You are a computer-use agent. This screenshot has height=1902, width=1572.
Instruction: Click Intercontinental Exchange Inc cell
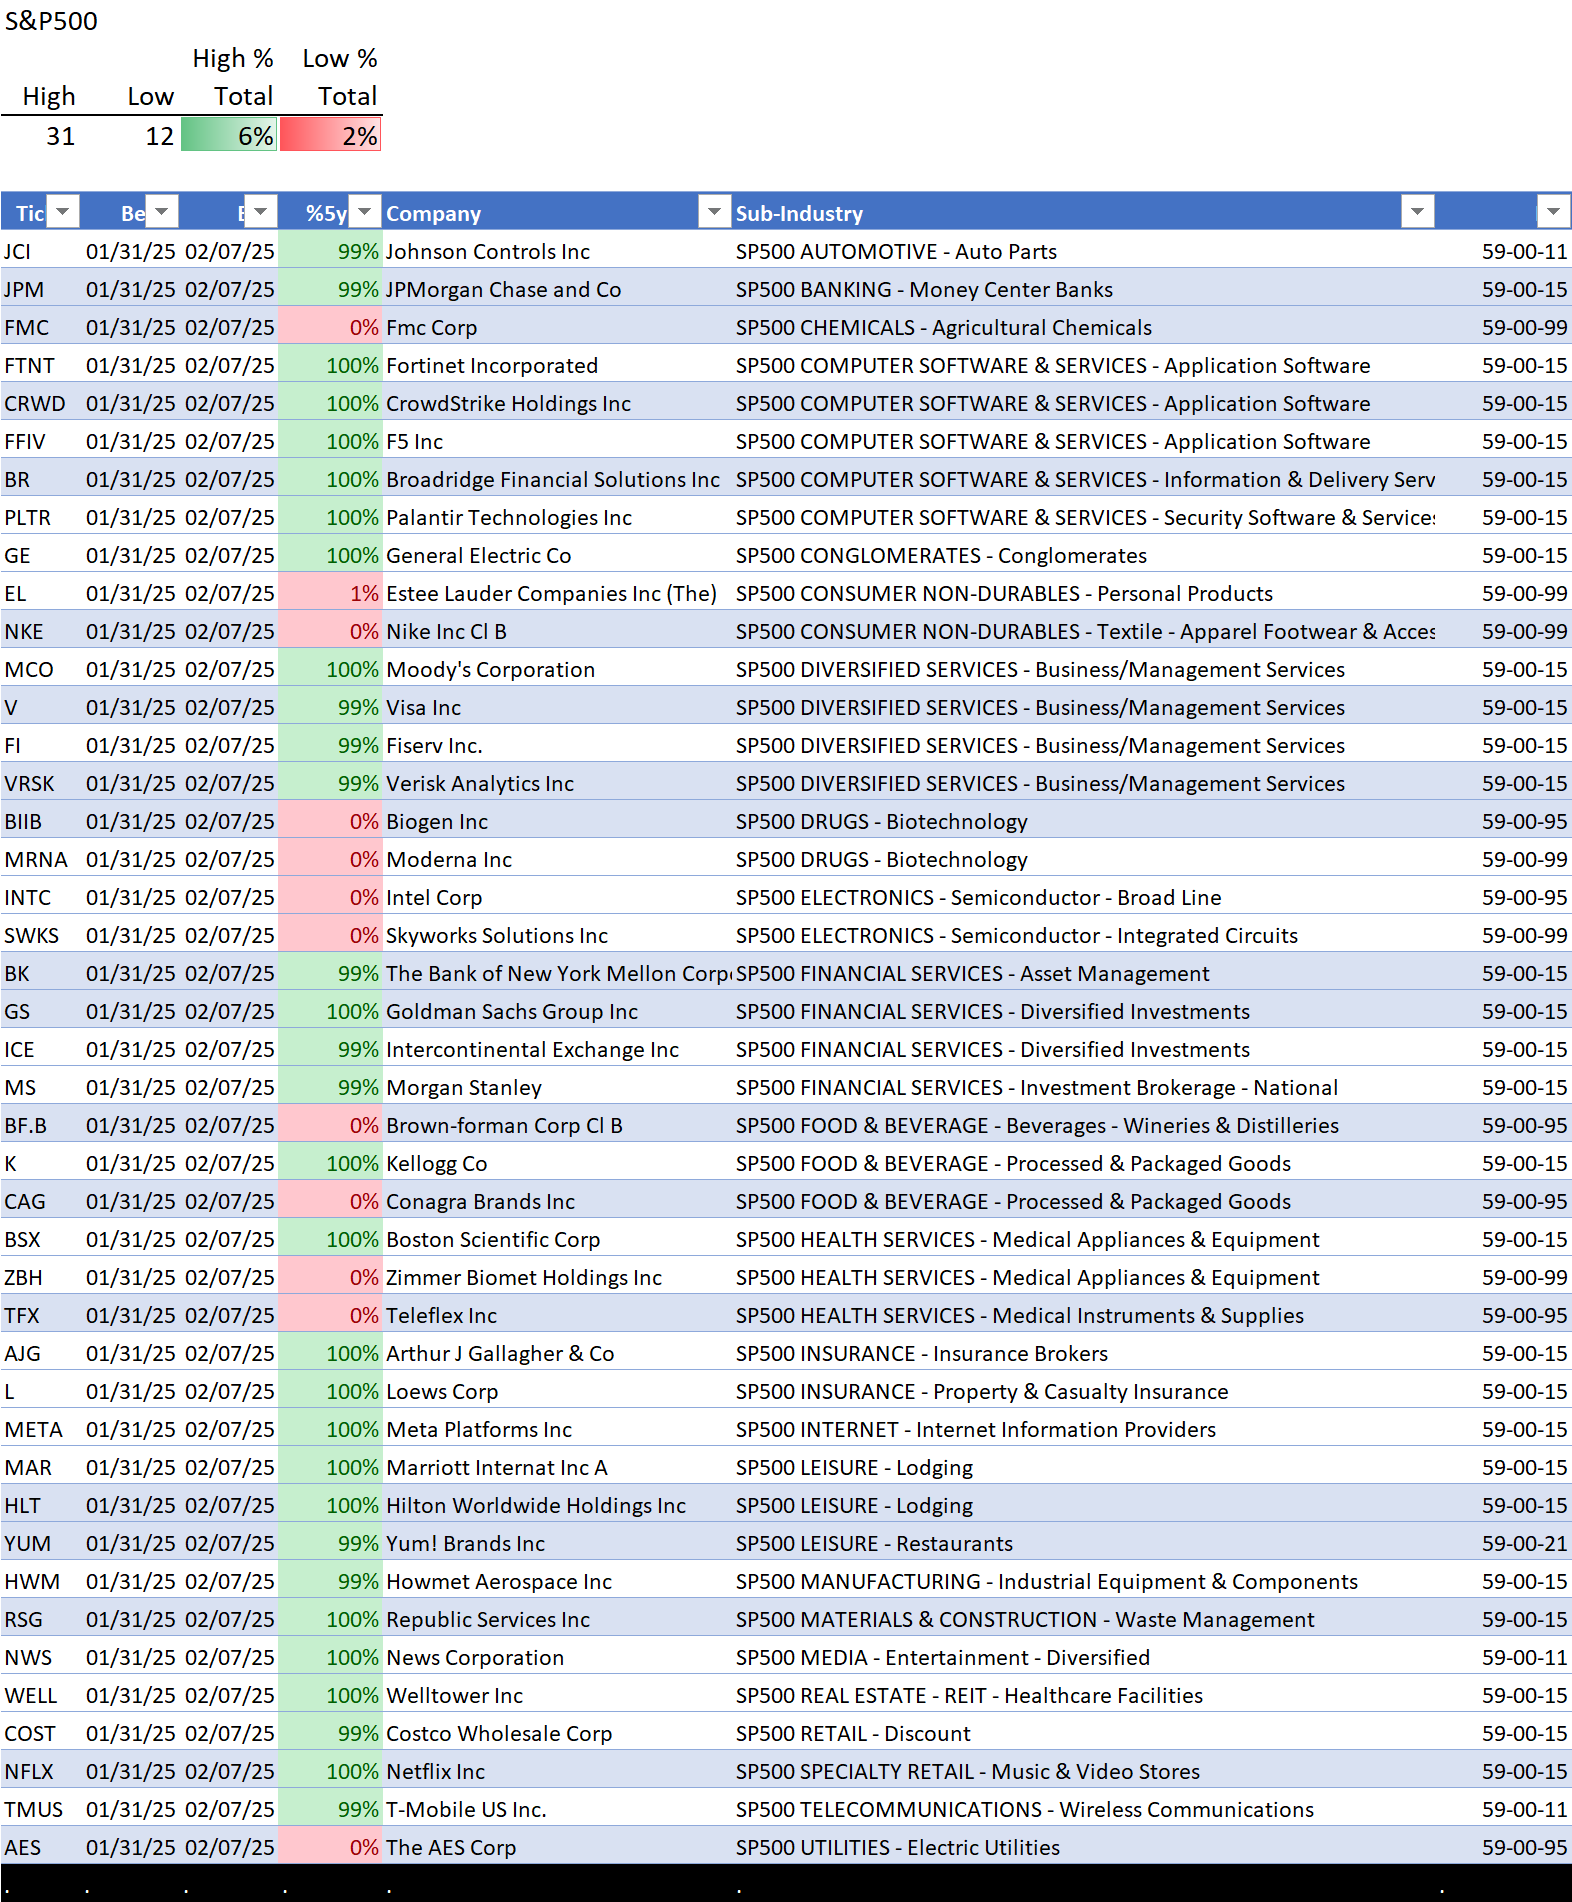pyautogui.click(x=556, y=1049)
